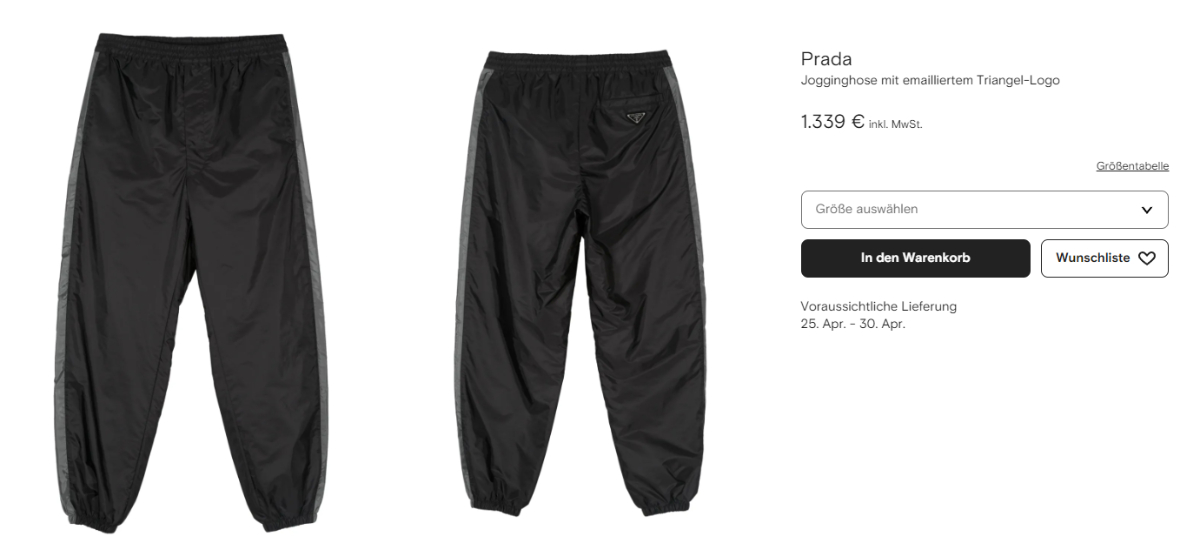Save item with the Wunschliste button
1200x543 pixels.
[1104, 258]
